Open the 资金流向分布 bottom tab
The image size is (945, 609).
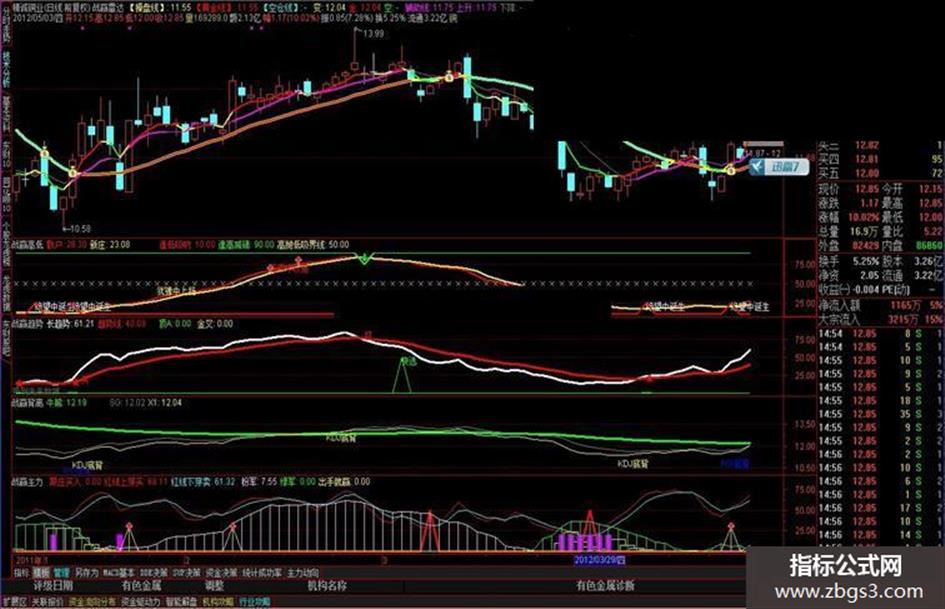tap(92, 602)
